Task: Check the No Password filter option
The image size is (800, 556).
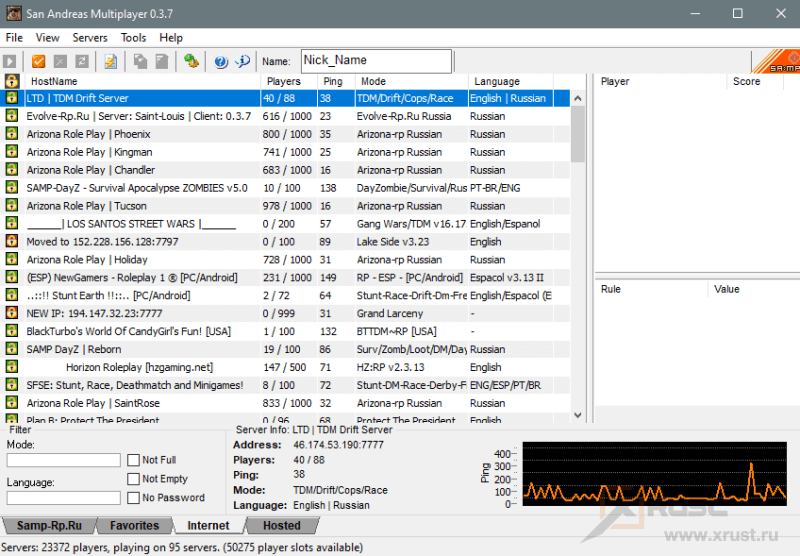Action: pos(134,498)
